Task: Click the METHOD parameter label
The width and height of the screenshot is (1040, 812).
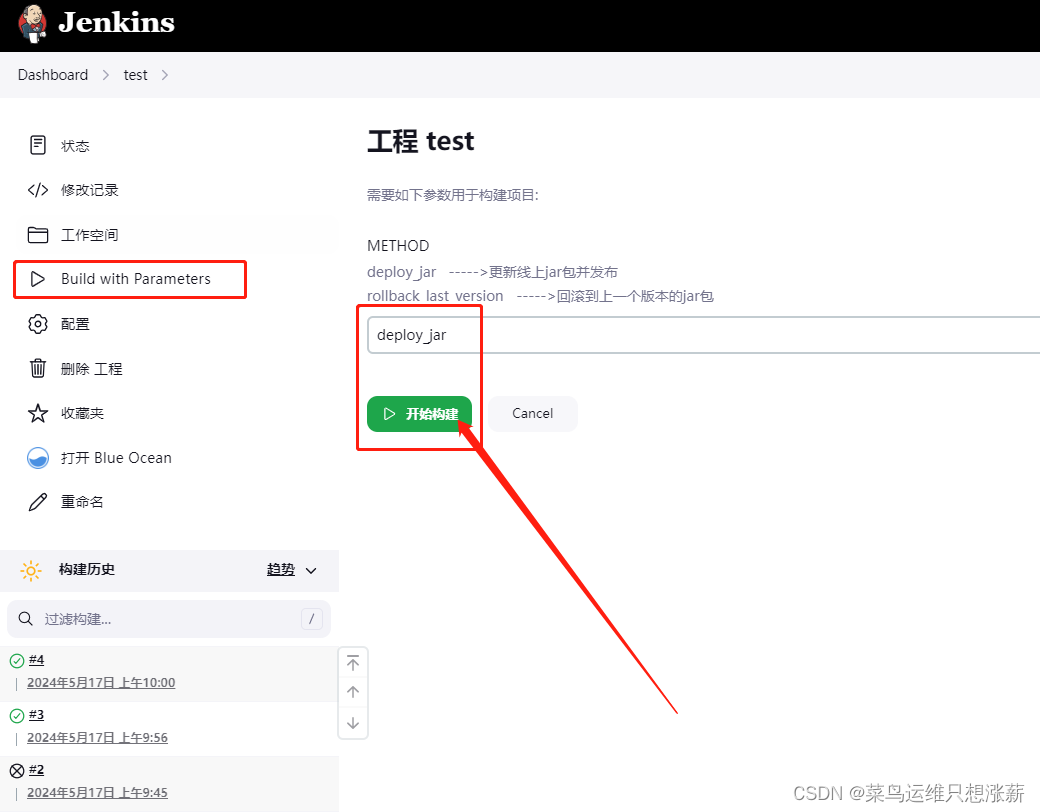Action: point(398,246)
